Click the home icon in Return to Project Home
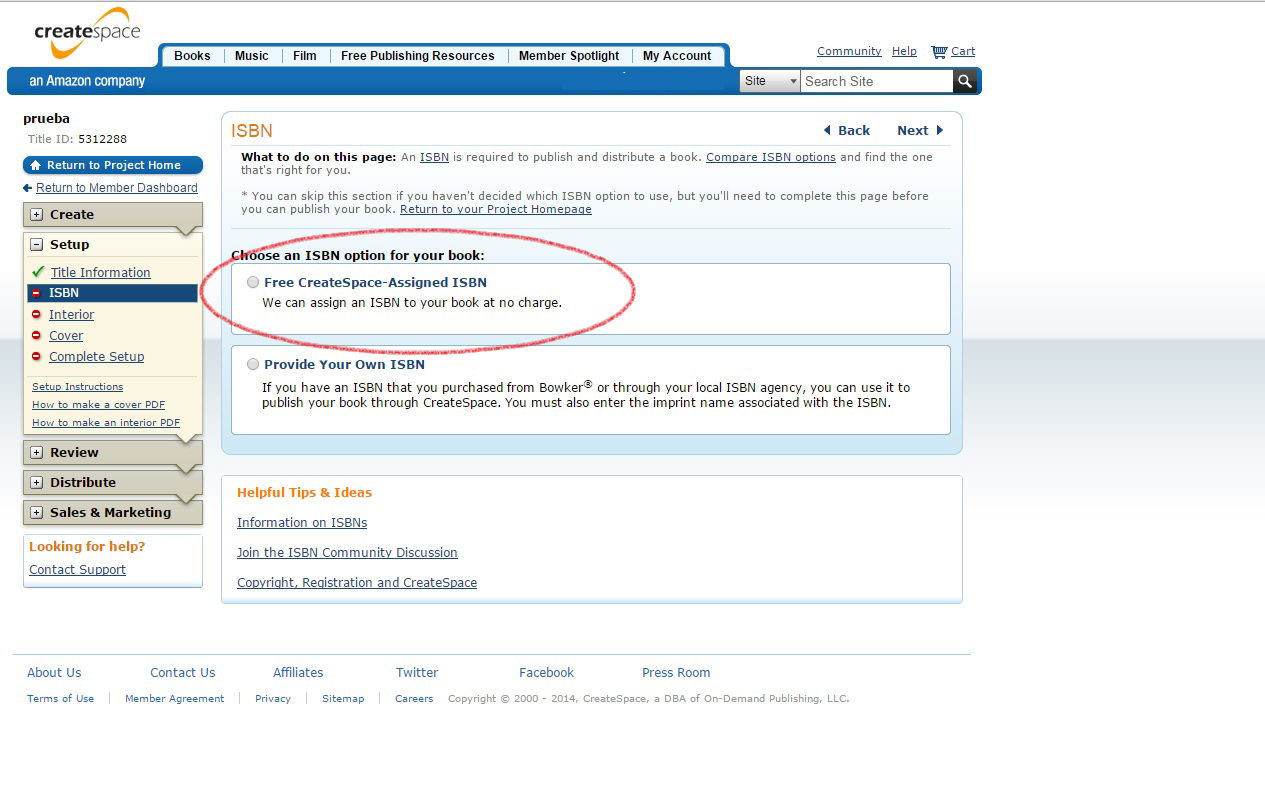 coord(36,166)
